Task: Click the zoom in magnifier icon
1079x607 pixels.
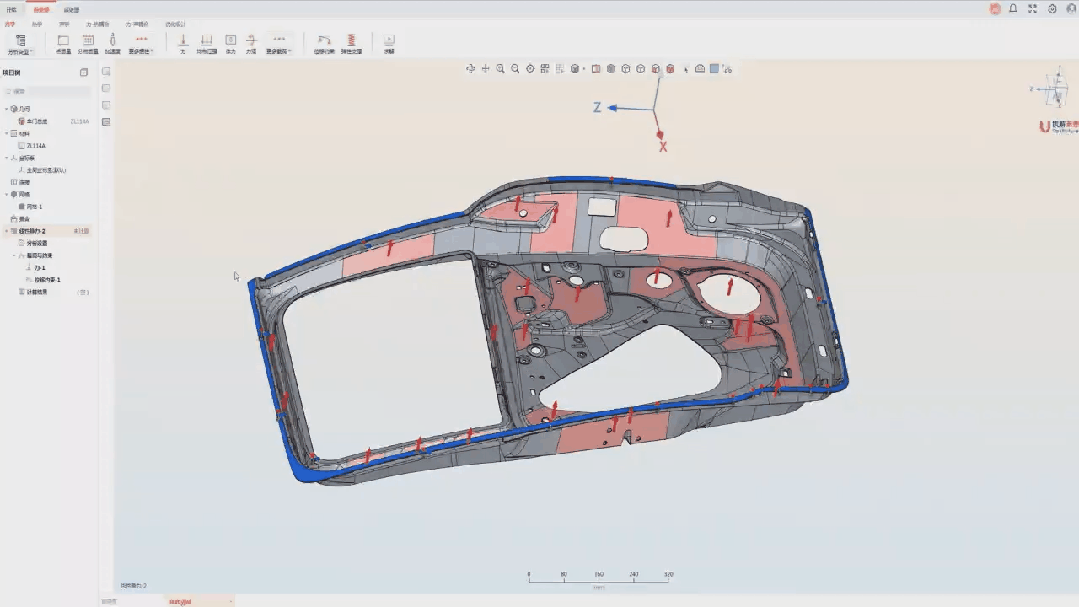Action: point(500,69)
